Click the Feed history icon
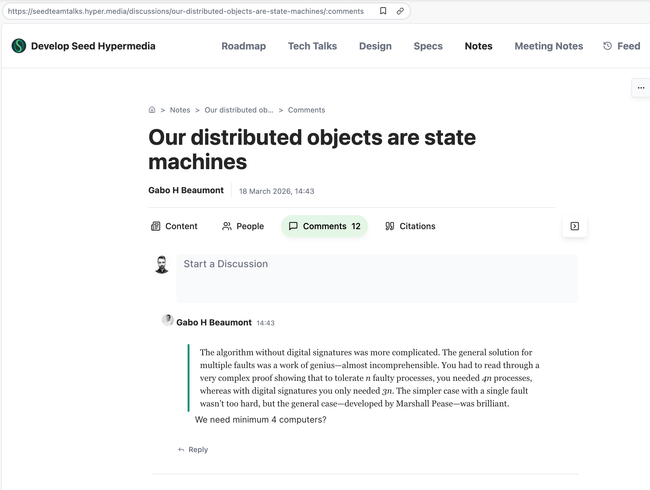Viewport: 650px width, 490px height. pyautogui.click(x=608, y=46)
